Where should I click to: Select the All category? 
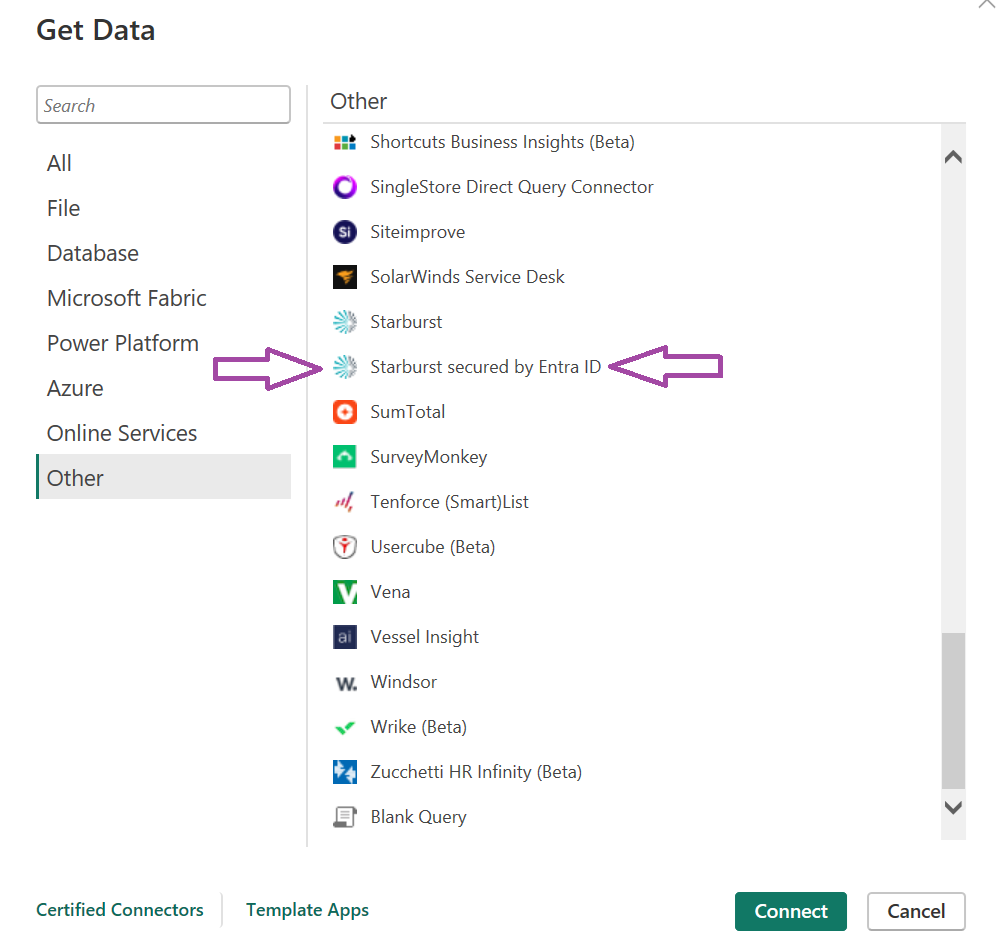[163, 163]
